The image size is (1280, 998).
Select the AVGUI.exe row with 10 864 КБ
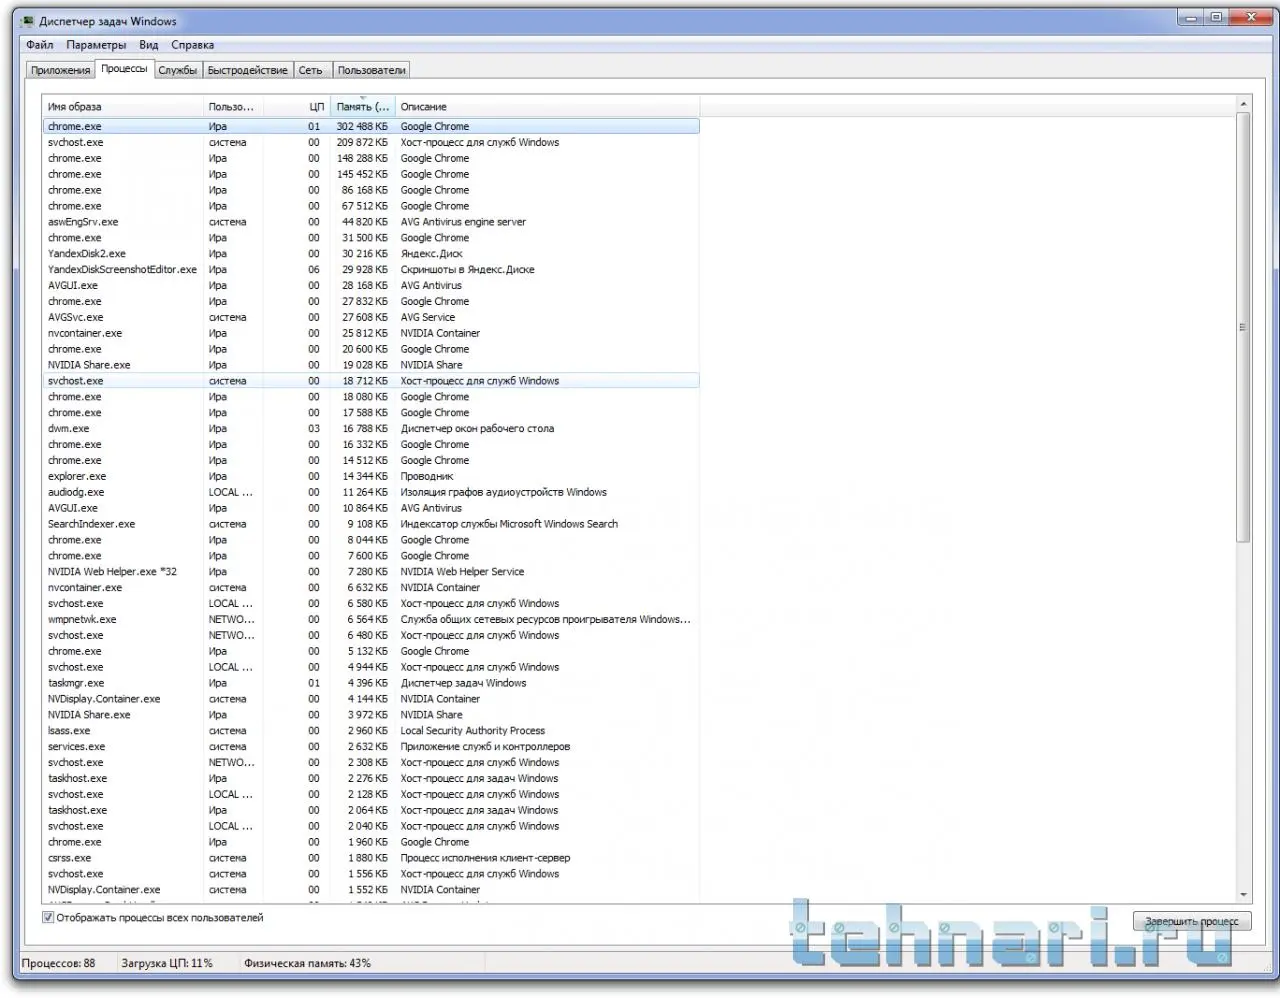[371, 508]
